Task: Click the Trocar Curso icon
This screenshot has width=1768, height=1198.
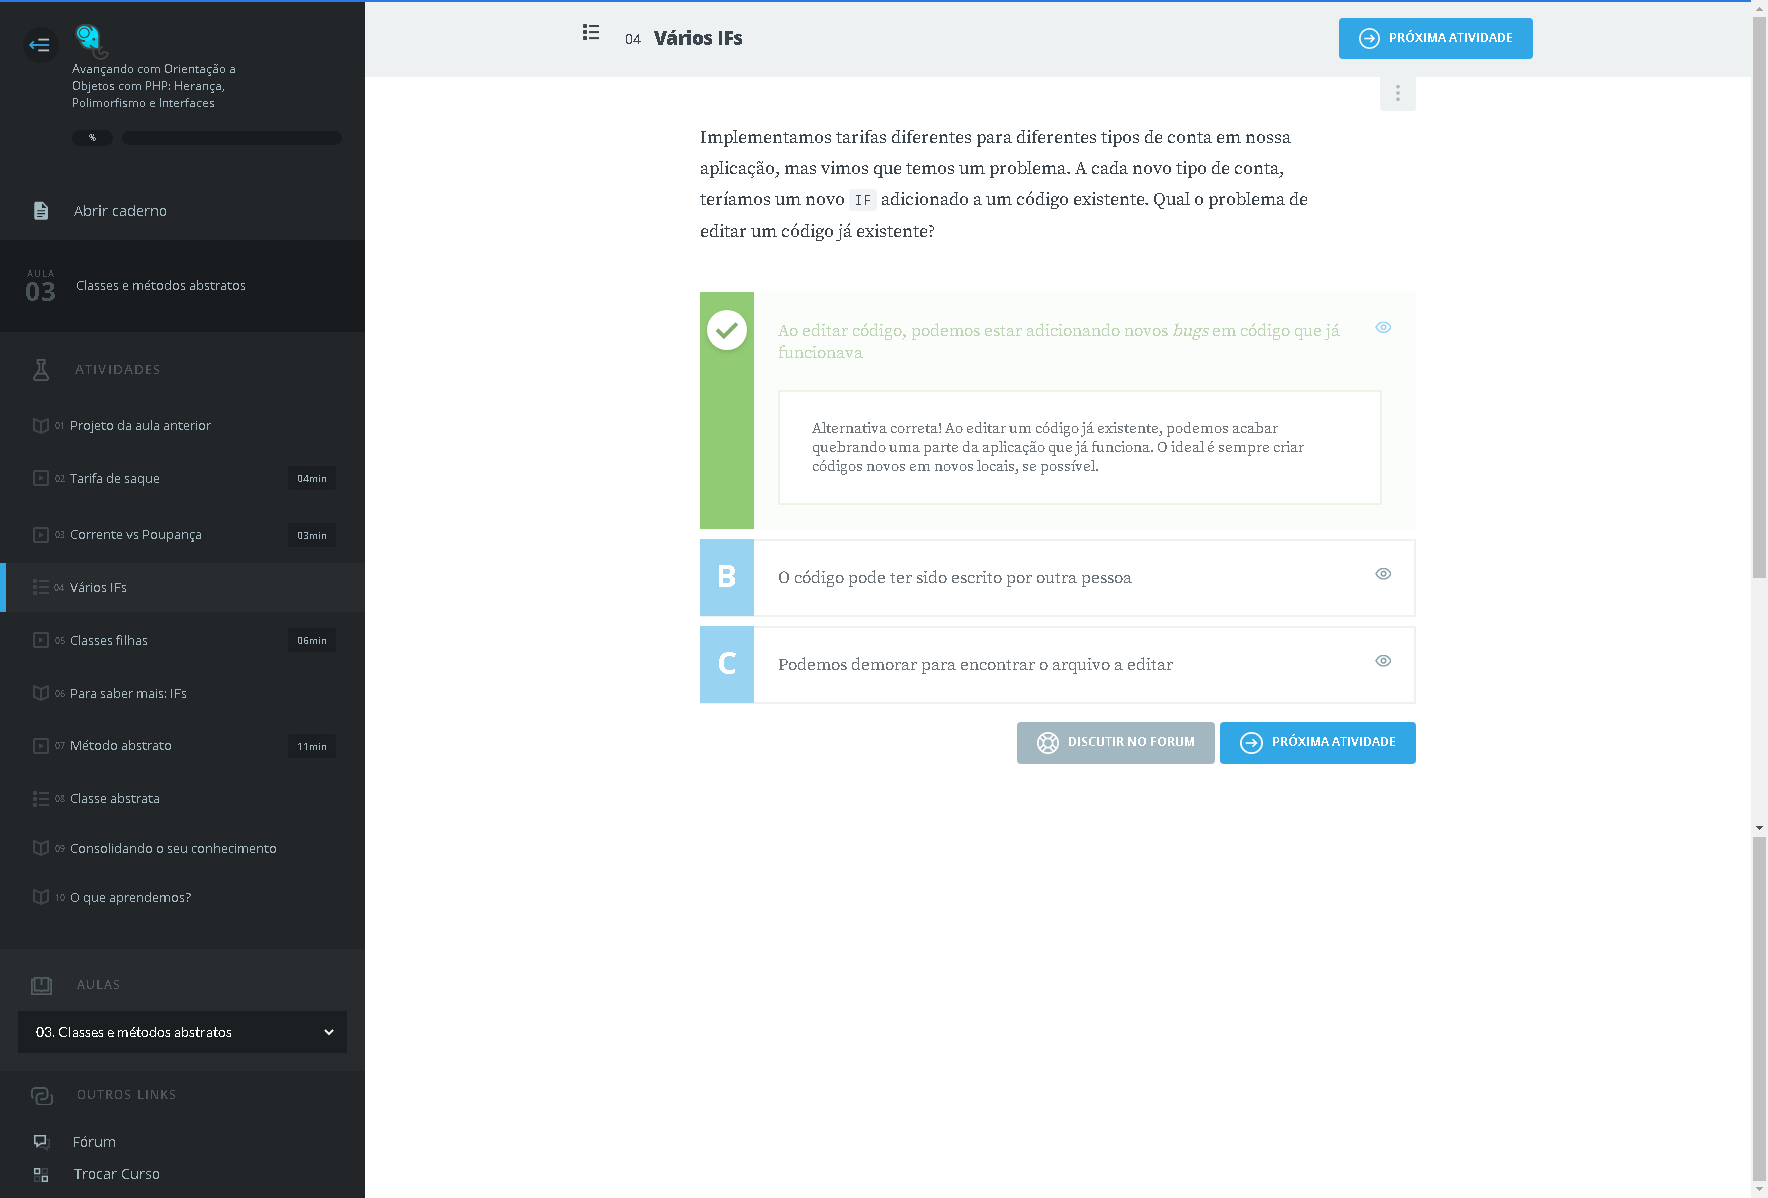Action: point(41,1174)
